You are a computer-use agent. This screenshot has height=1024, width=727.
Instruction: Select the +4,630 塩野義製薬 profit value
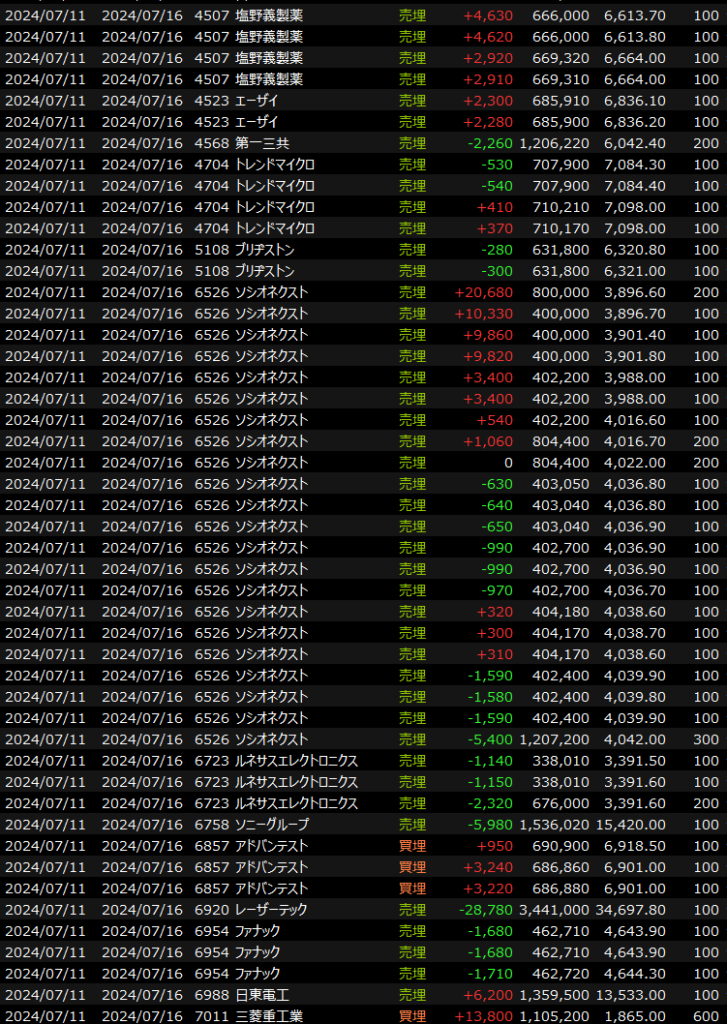(488, 15)
